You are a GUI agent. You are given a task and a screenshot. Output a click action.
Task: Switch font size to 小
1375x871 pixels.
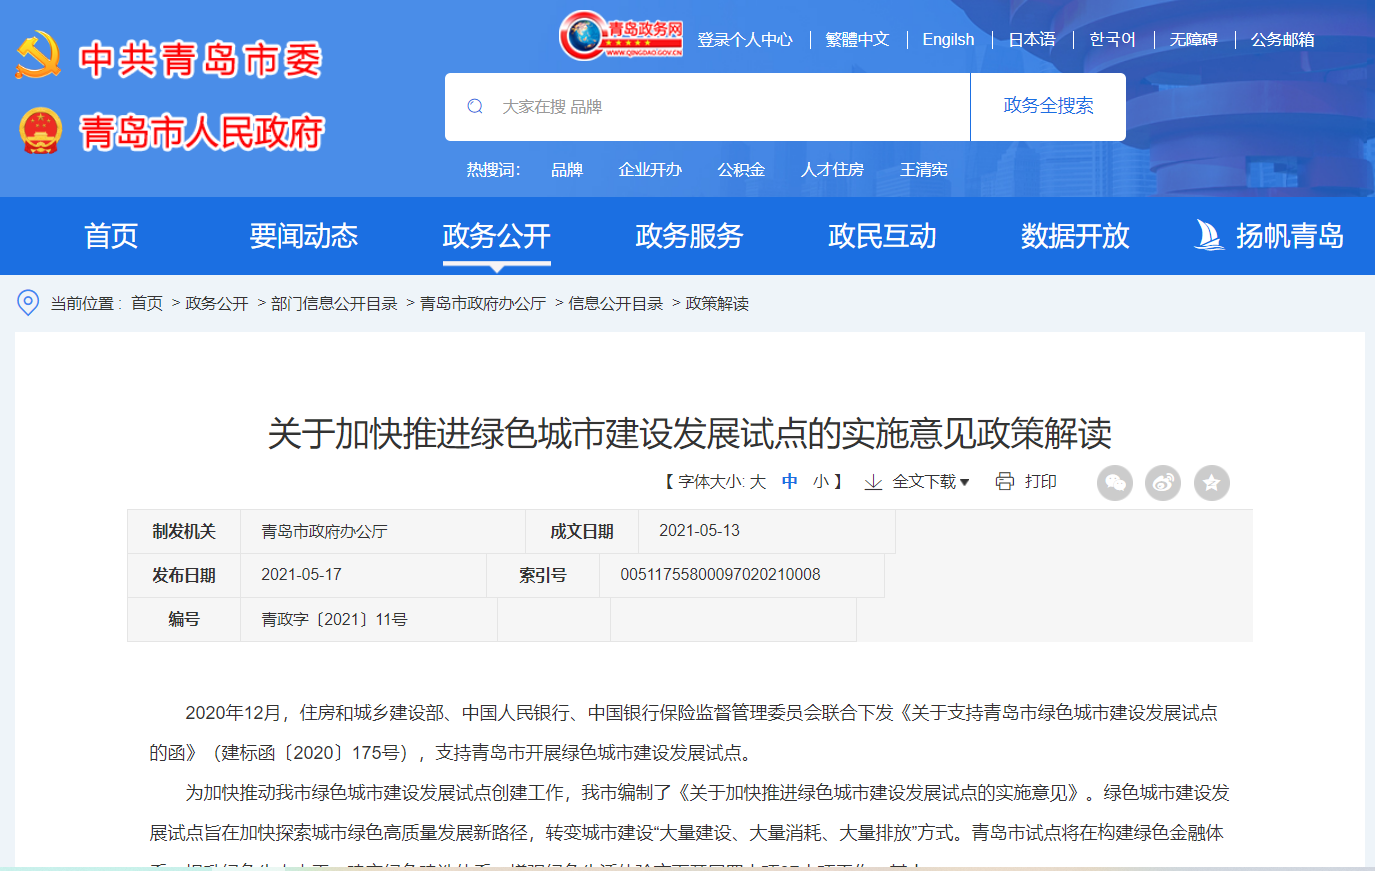822,481
